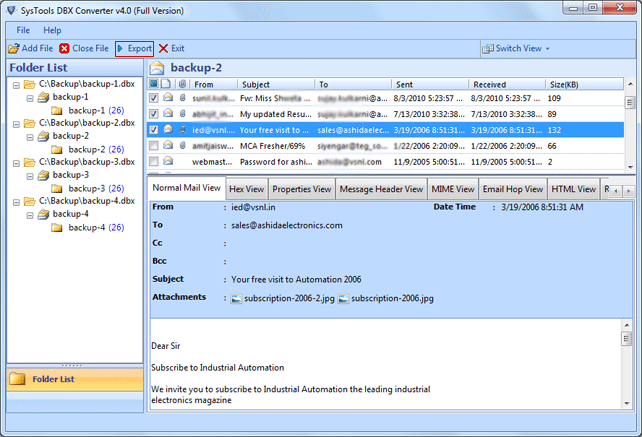Click the document icon column header
Viewport: 642px width, 437px height.
tap(165, 84)
